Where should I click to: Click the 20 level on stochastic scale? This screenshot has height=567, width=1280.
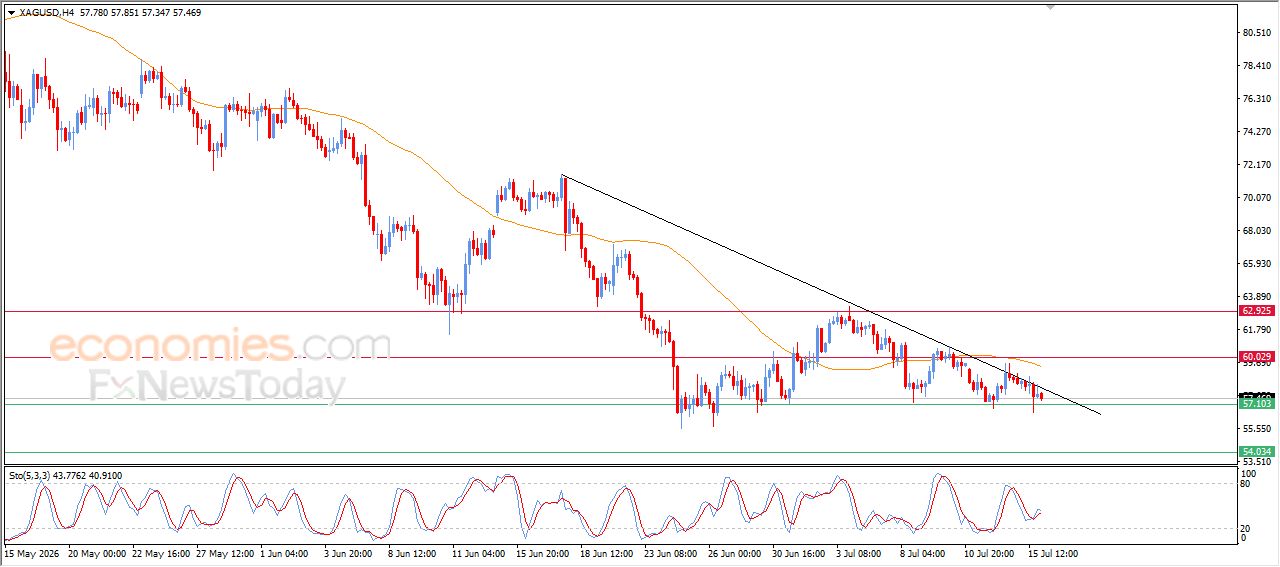click(x=1247, y=528)
